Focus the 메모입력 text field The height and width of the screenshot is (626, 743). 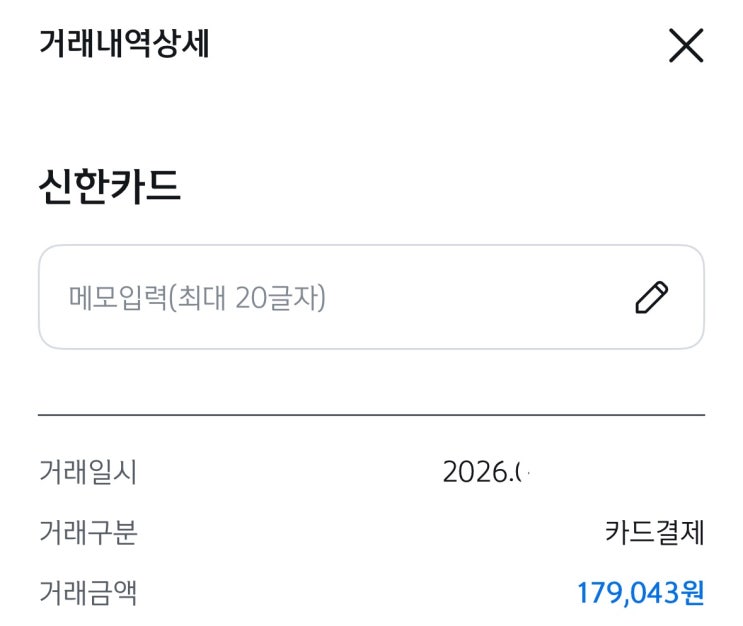coord(371,297)
